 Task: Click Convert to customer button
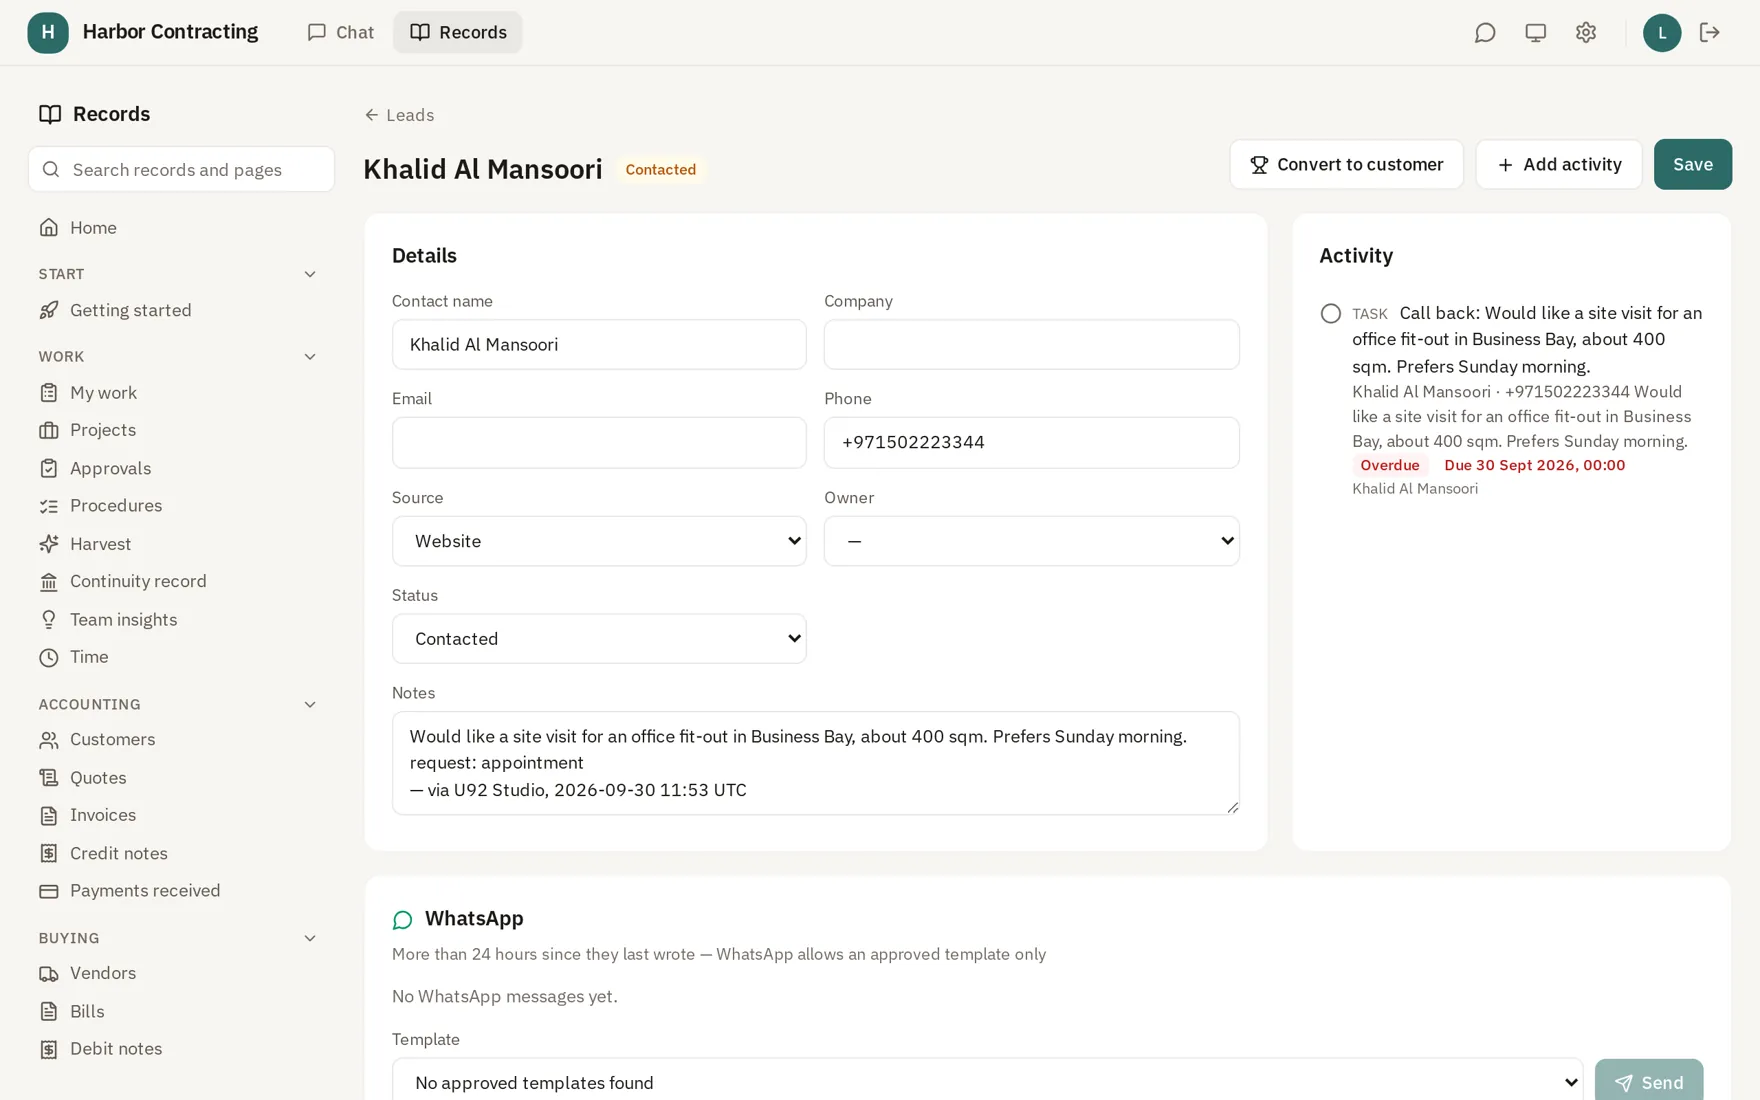(x=1346, y=164)
